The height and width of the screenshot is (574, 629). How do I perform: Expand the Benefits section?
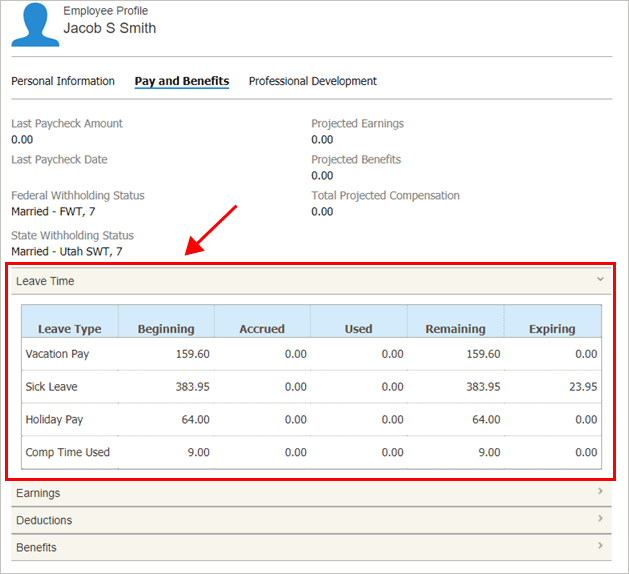pos(36,547)
